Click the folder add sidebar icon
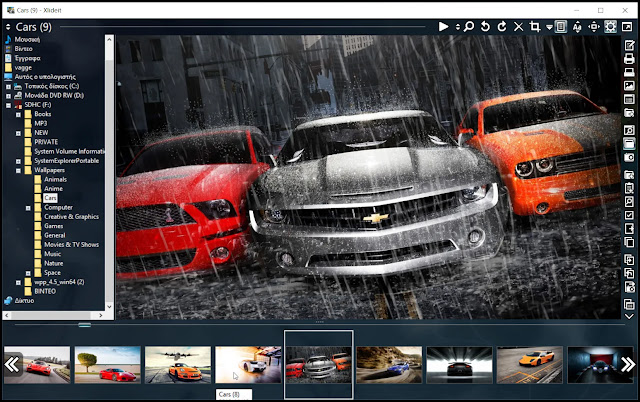Image resolution: width=640 pixels, height=402 pixels. tap(629, 175)
